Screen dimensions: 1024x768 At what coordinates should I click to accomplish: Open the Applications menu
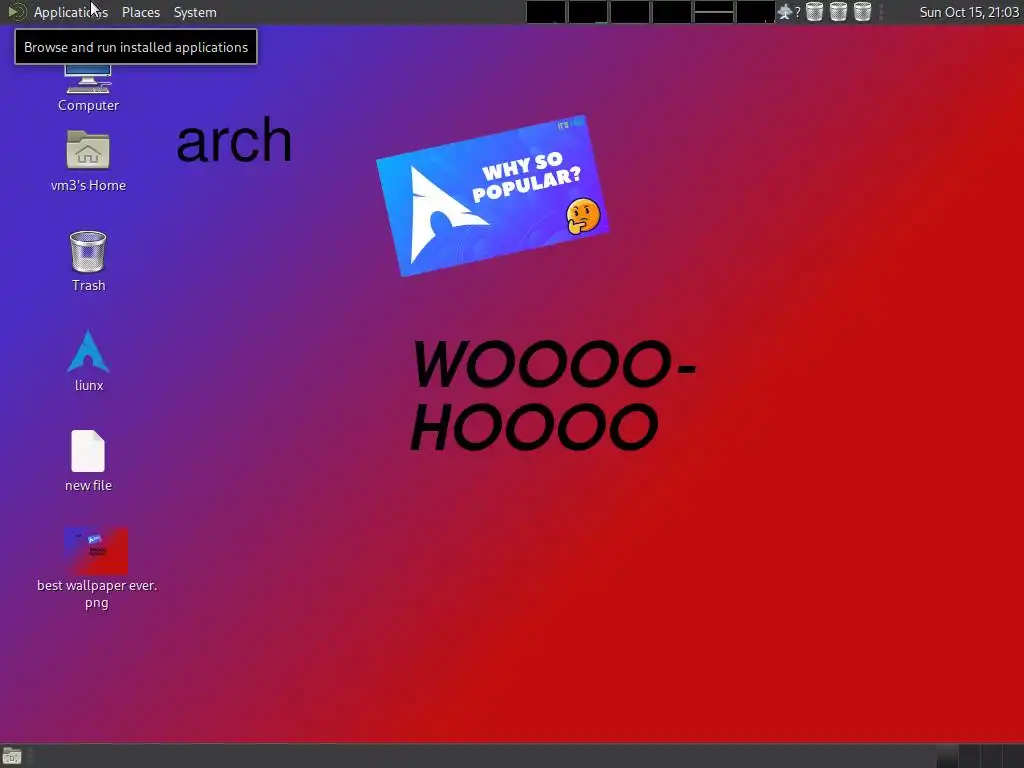71,12
